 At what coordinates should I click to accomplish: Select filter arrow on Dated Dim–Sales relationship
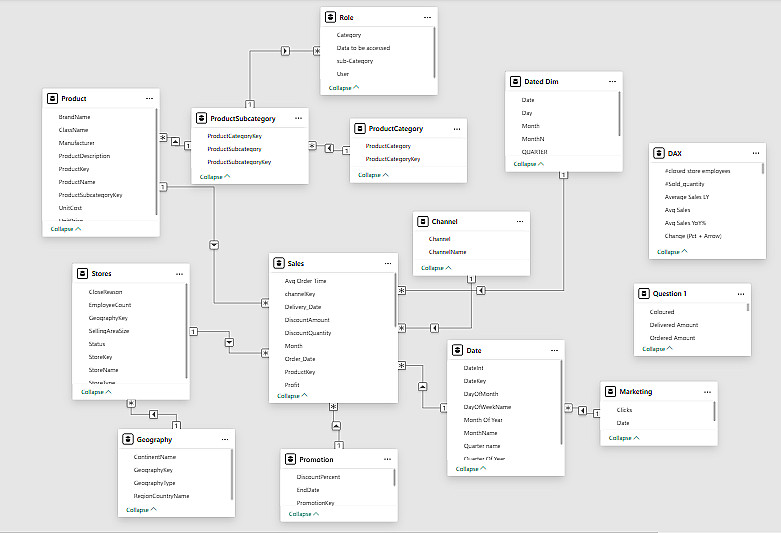(481, 290)
